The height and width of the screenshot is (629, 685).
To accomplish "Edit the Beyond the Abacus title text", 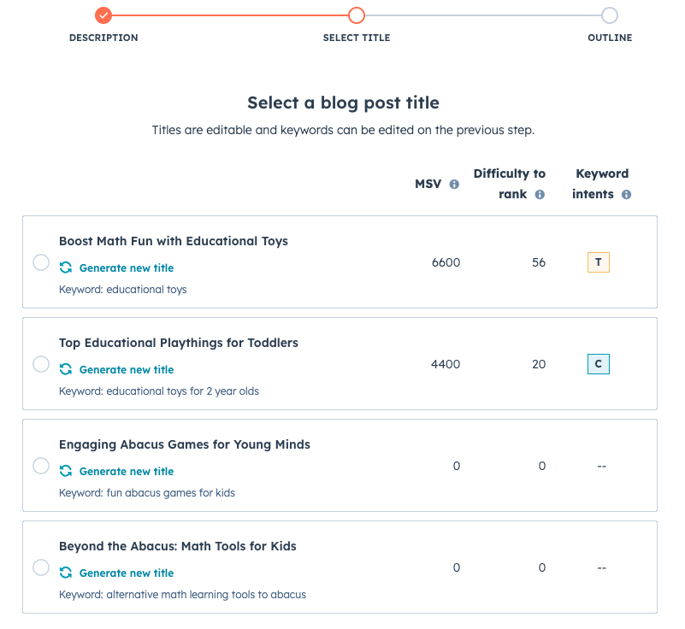I will tap(178, 546).
